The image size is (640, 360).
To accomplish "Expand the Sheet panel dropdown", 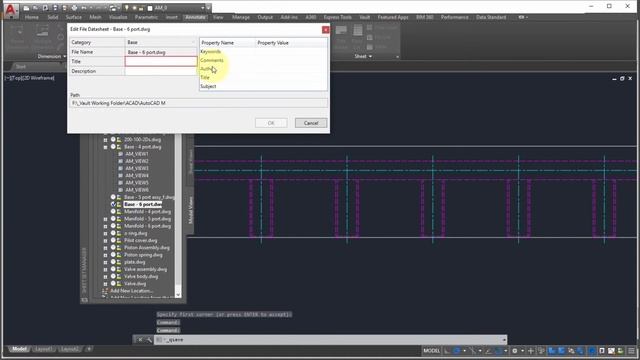I will click(x=363, y=56).
